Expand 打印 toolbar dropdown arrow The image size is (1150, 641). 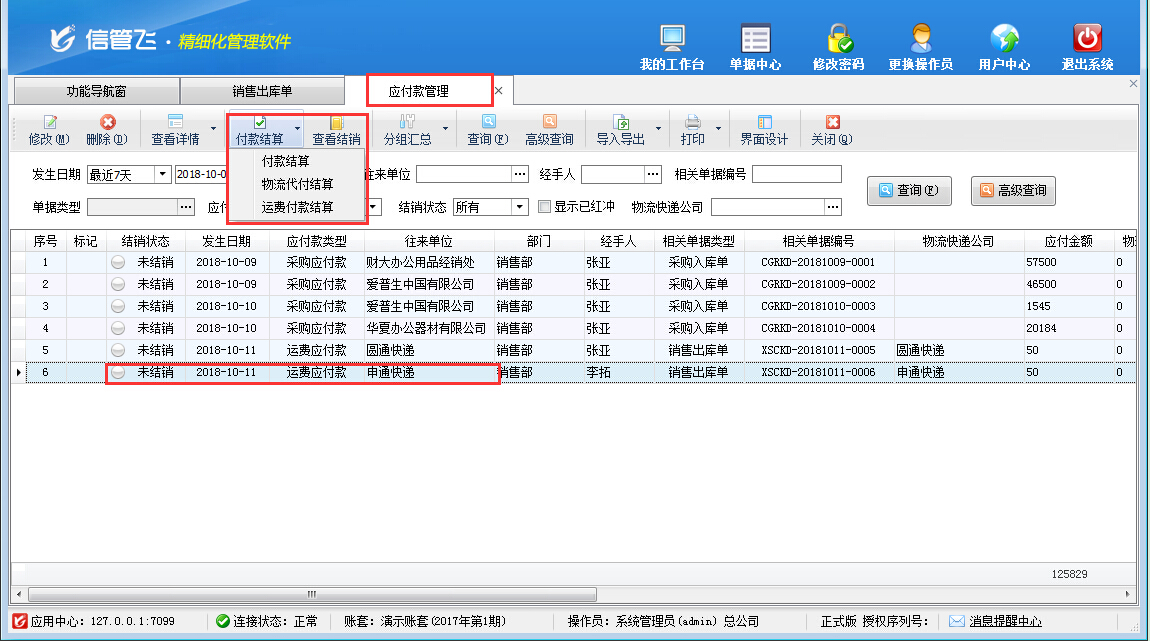717,130
